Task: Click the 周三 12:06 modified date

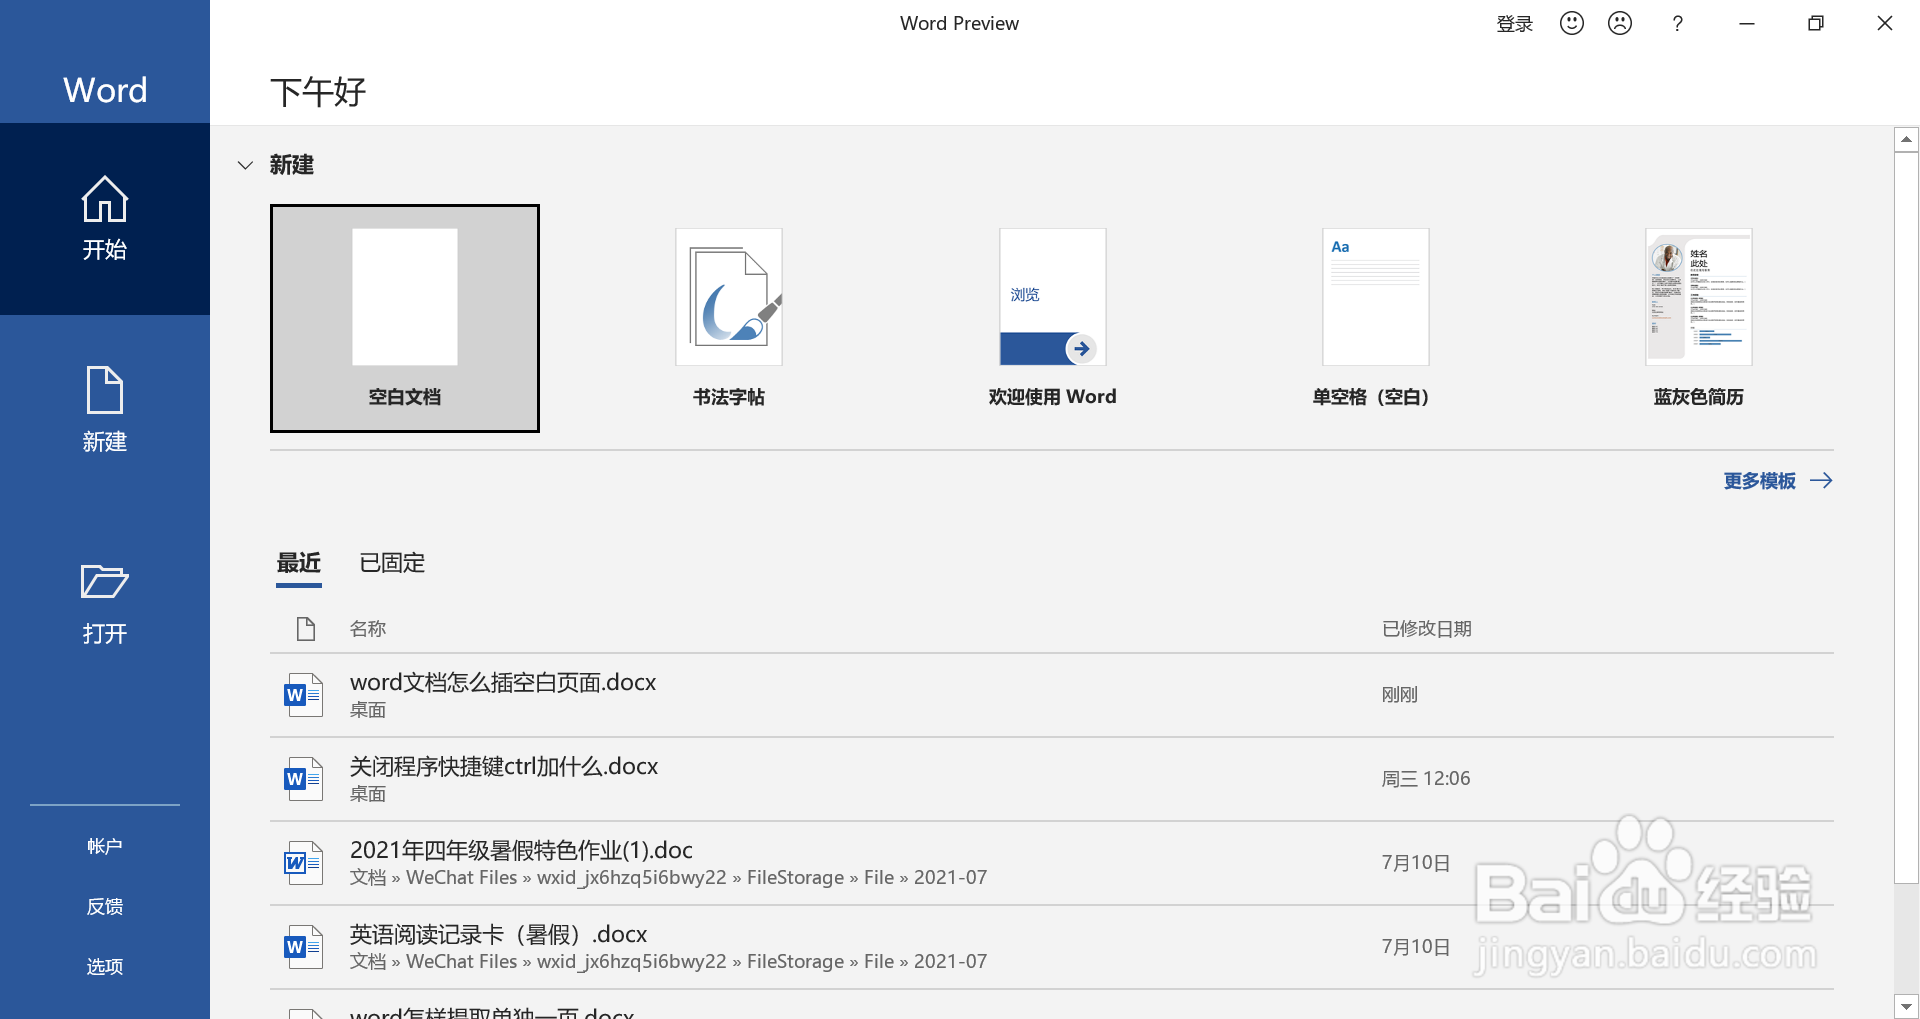Action: [1426, 779]
